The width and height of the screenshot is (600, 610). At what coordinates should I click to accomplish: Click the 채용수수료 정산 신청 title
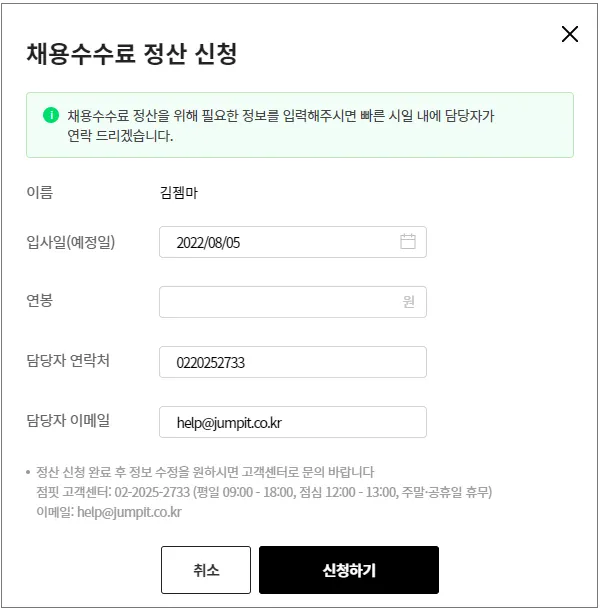[131, 54]
